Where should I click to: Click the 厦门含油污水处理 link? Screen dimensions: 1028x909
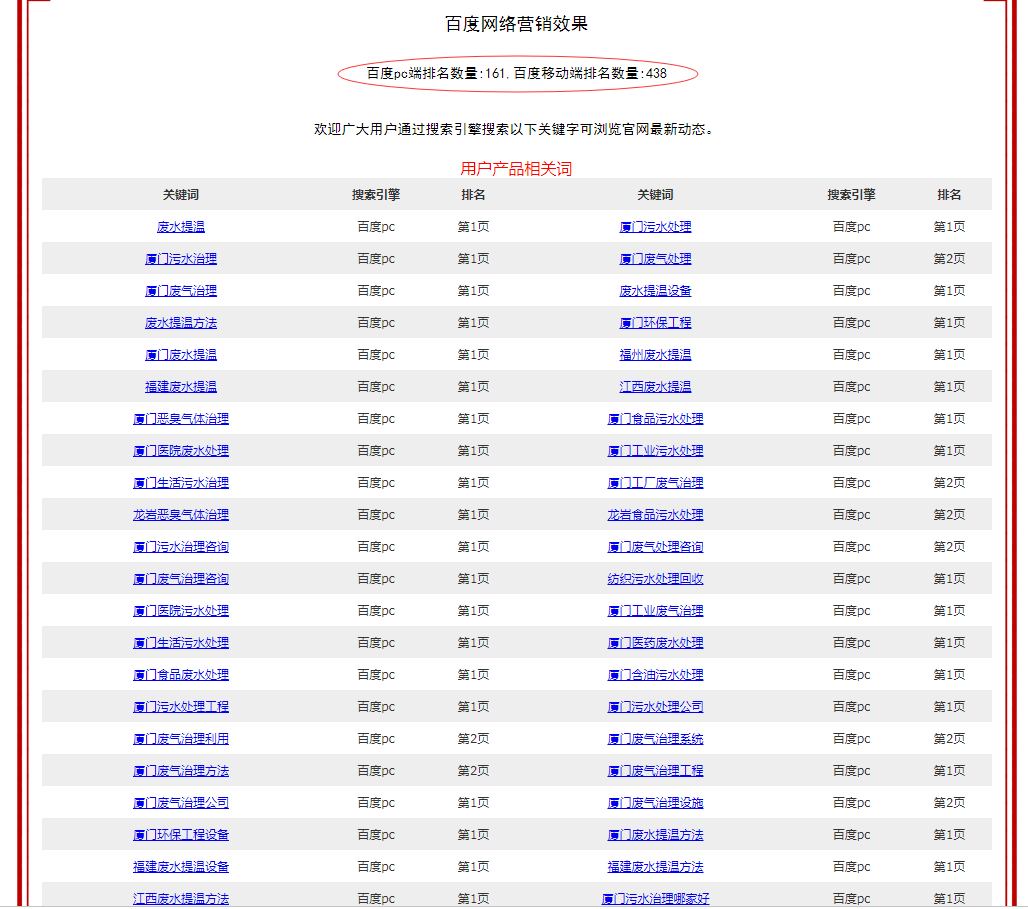[655, 675]
